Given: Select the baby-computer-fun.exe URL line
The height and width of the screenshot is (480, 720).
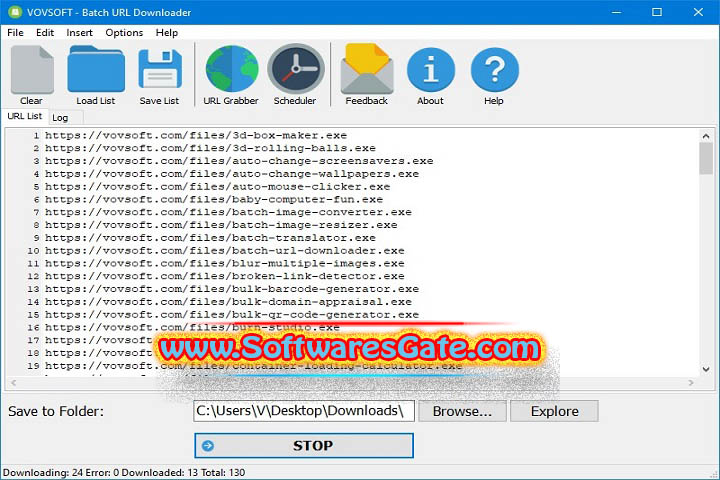Looking at the screenshot, I should click(x=214, y=200).
